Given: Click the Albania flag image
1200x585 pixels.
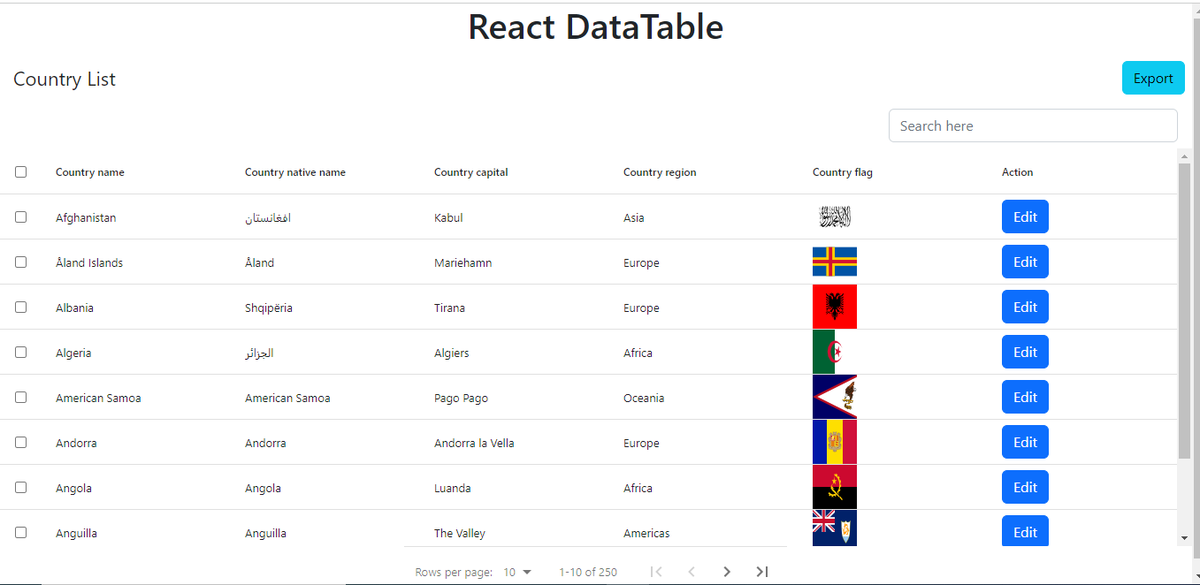Looking at the screenshot, I should pos(834,307).
